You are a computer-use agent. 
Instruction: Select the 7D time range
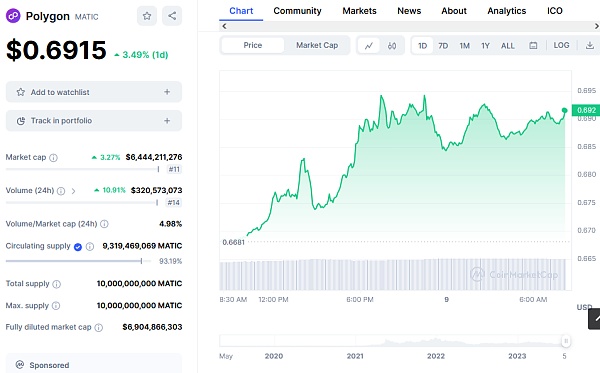pos(443,46)
